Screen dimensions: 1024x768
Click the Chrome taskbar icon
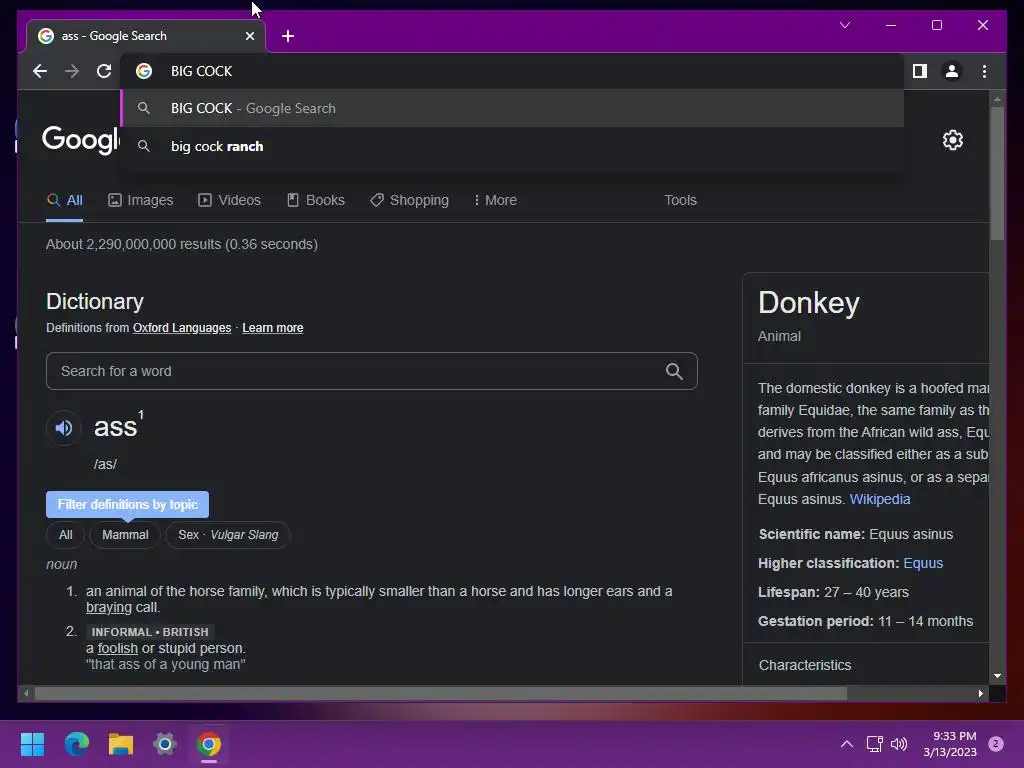(209, 744)
